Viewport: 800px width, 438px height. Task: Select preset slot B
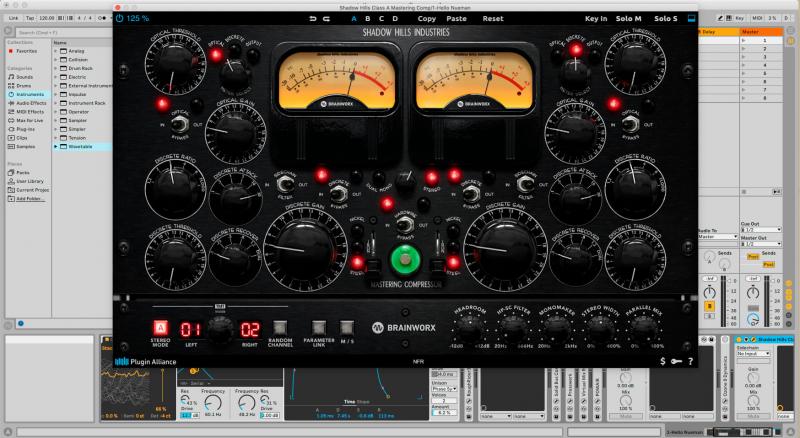point(368,19)
